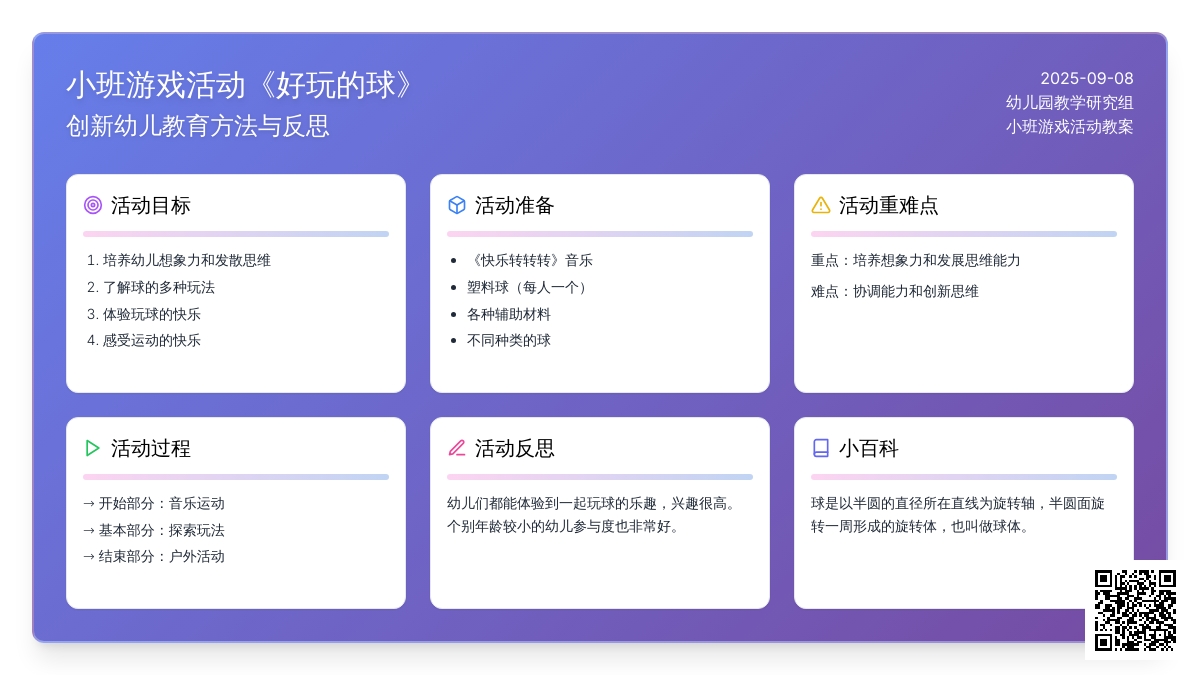Select the 小百科 card heading
This screenshot has width=1200, height=675.
pos(868,448)
